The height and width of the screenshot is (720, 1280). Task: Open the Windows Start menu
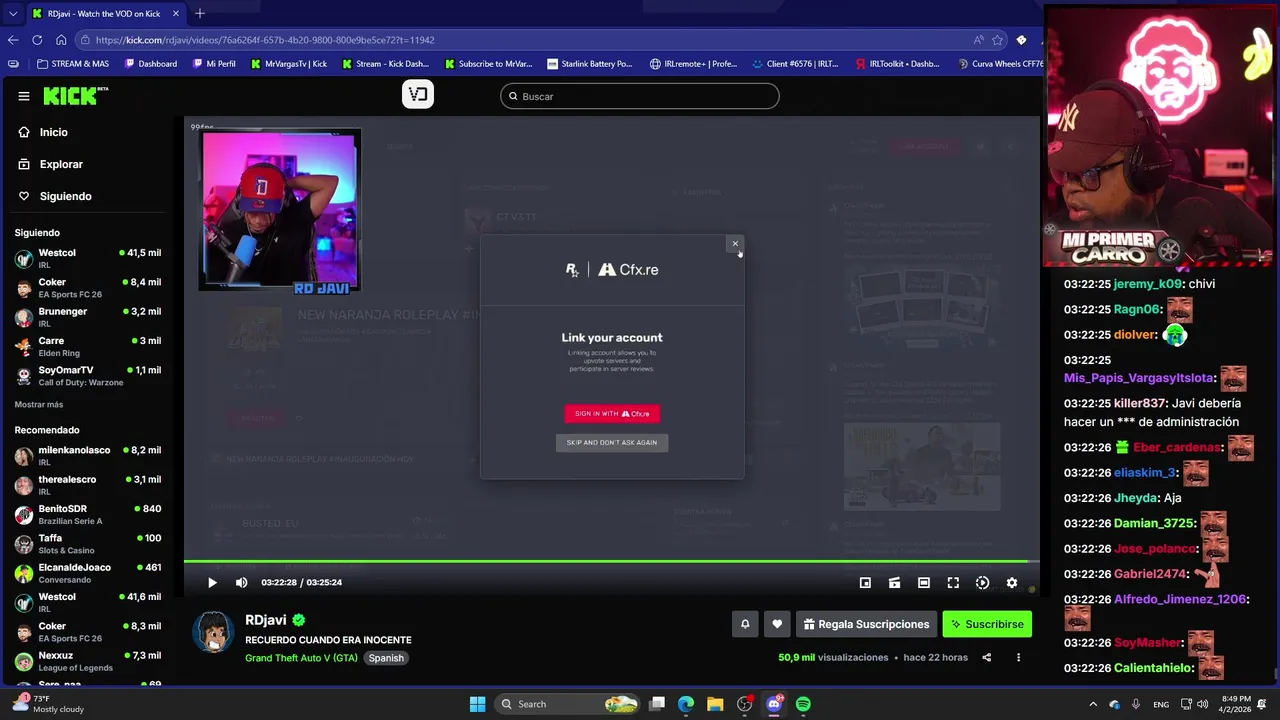coord(477,704)
